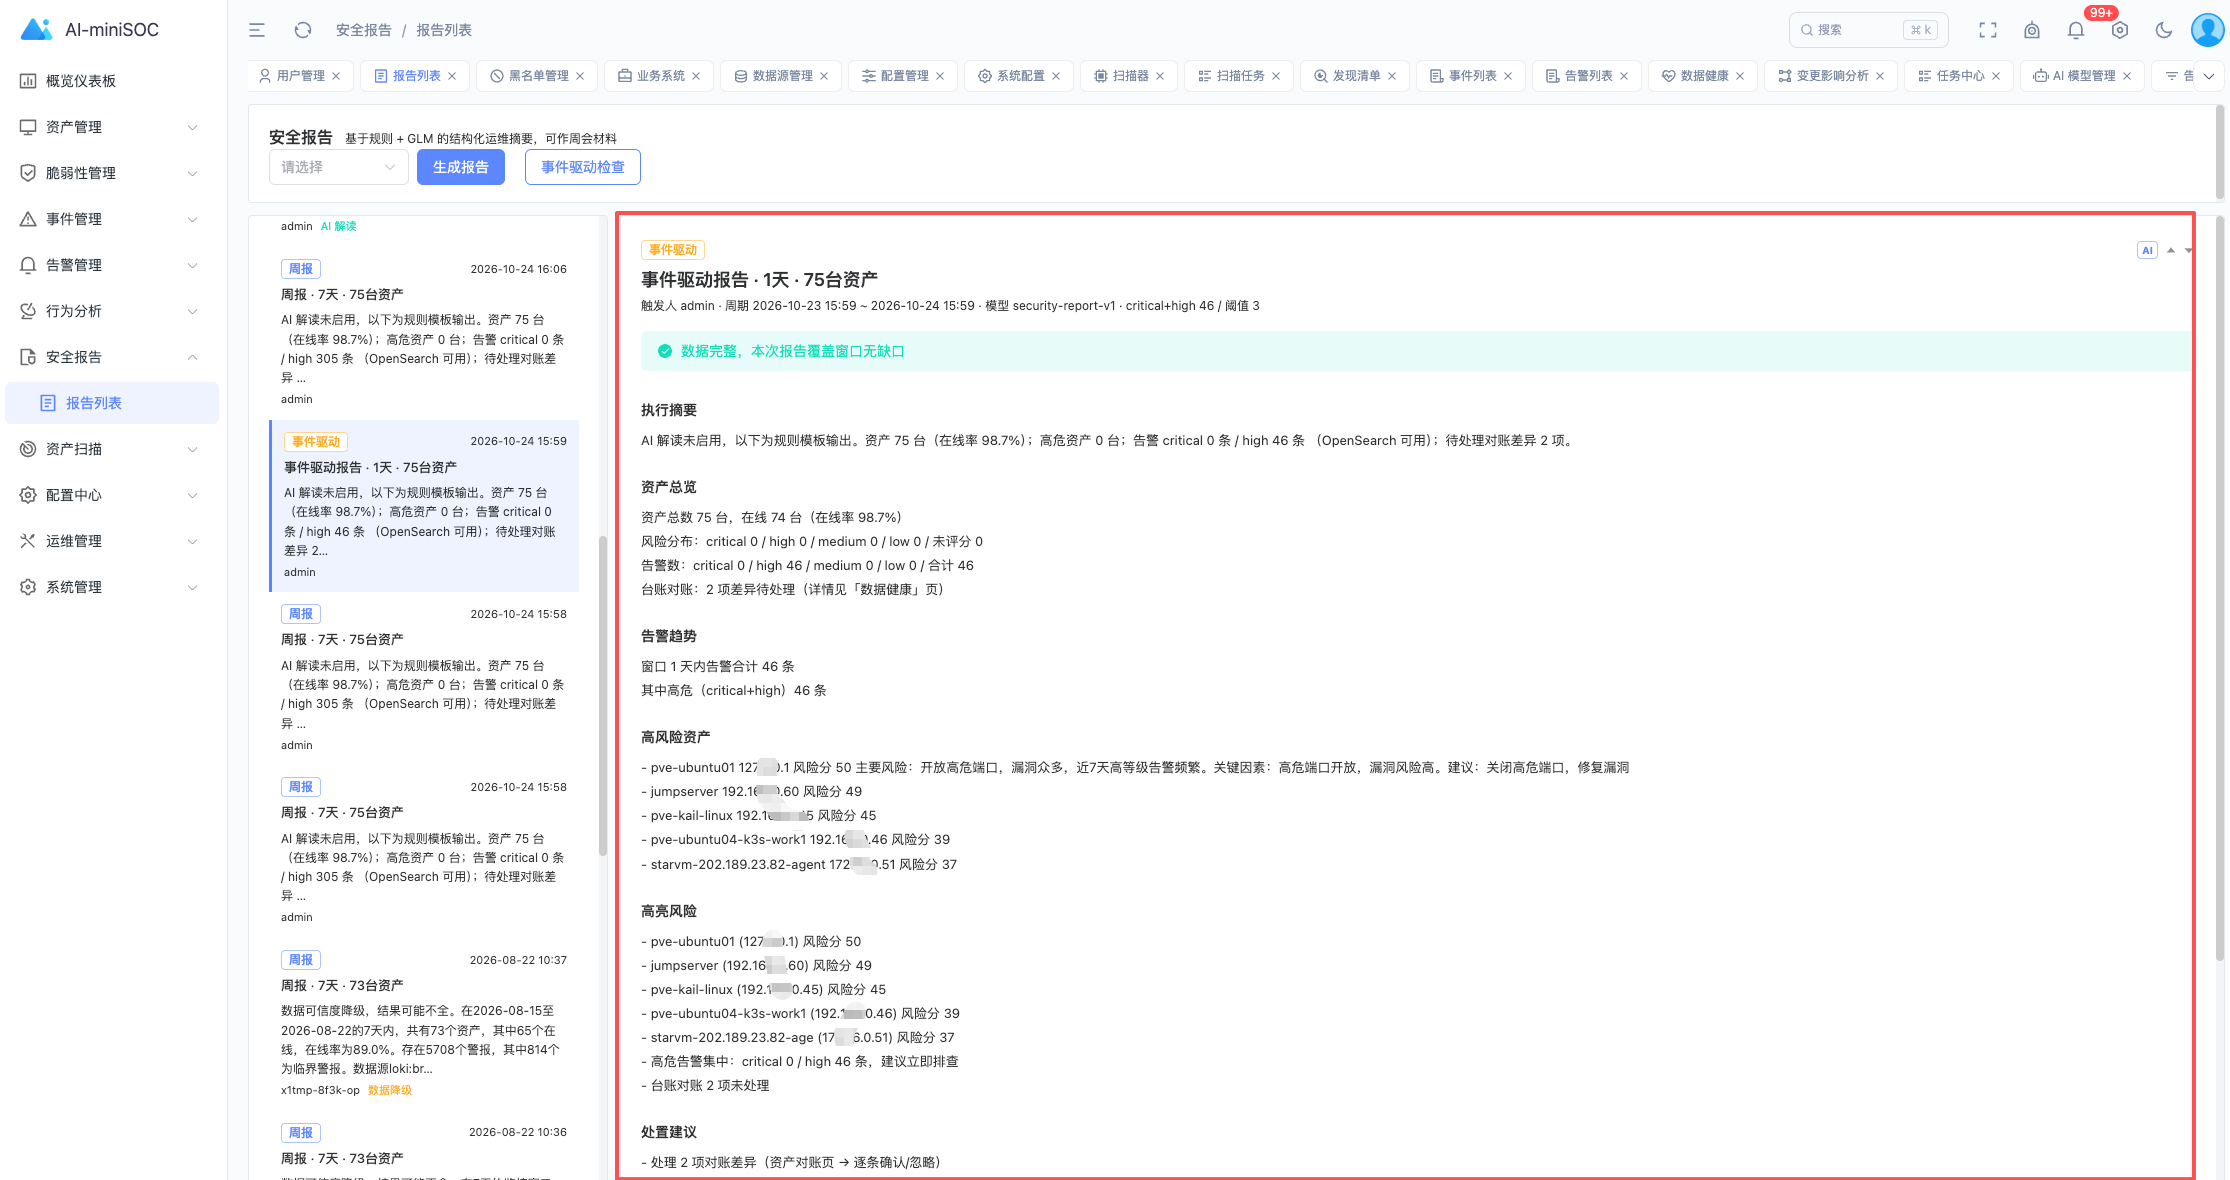Screen dimensions: 2230x1180
Task: Click the 事件驱动检查 button
Action: pyautogui.click(x=582, y=167)
